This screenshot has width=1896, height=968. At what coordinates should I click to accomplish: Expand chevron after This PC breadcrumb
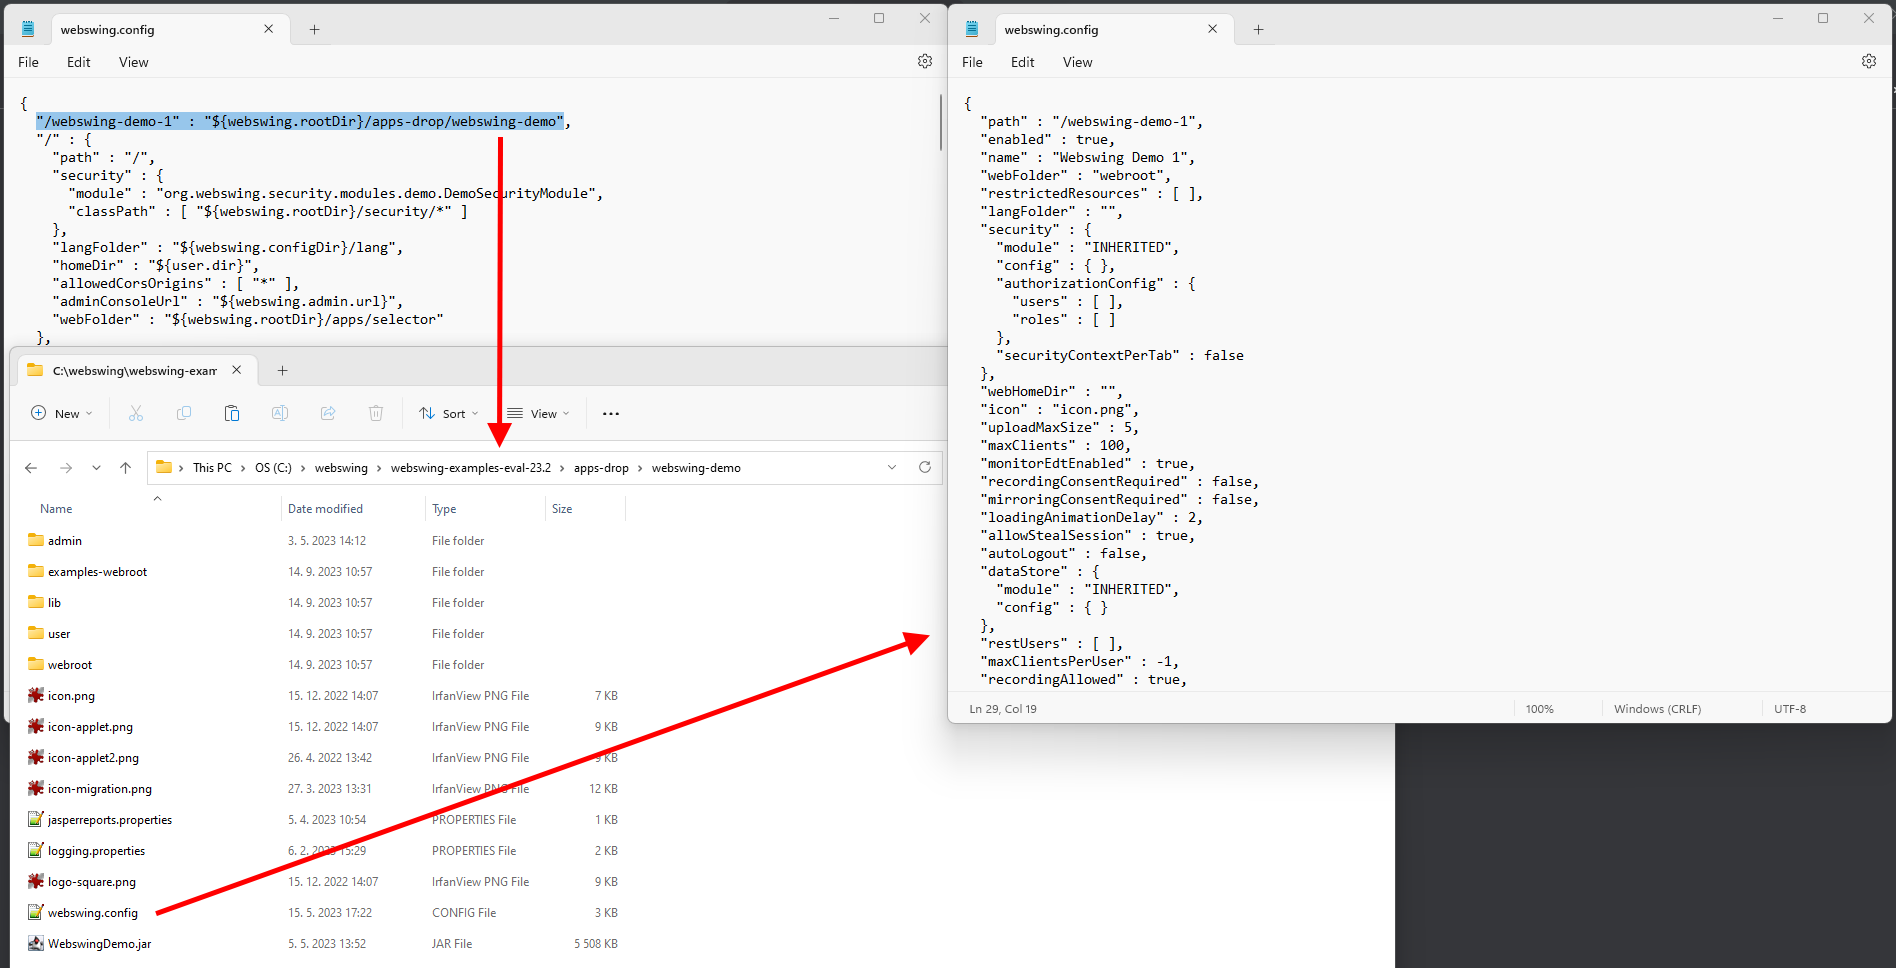point(243,467)
